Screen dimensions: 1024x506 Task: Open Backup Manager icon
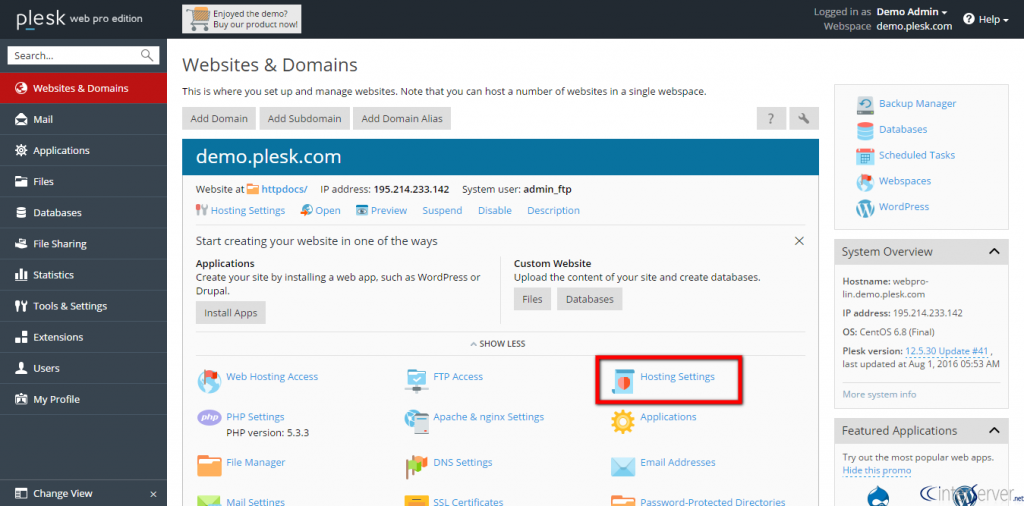(x=865, y=104)
